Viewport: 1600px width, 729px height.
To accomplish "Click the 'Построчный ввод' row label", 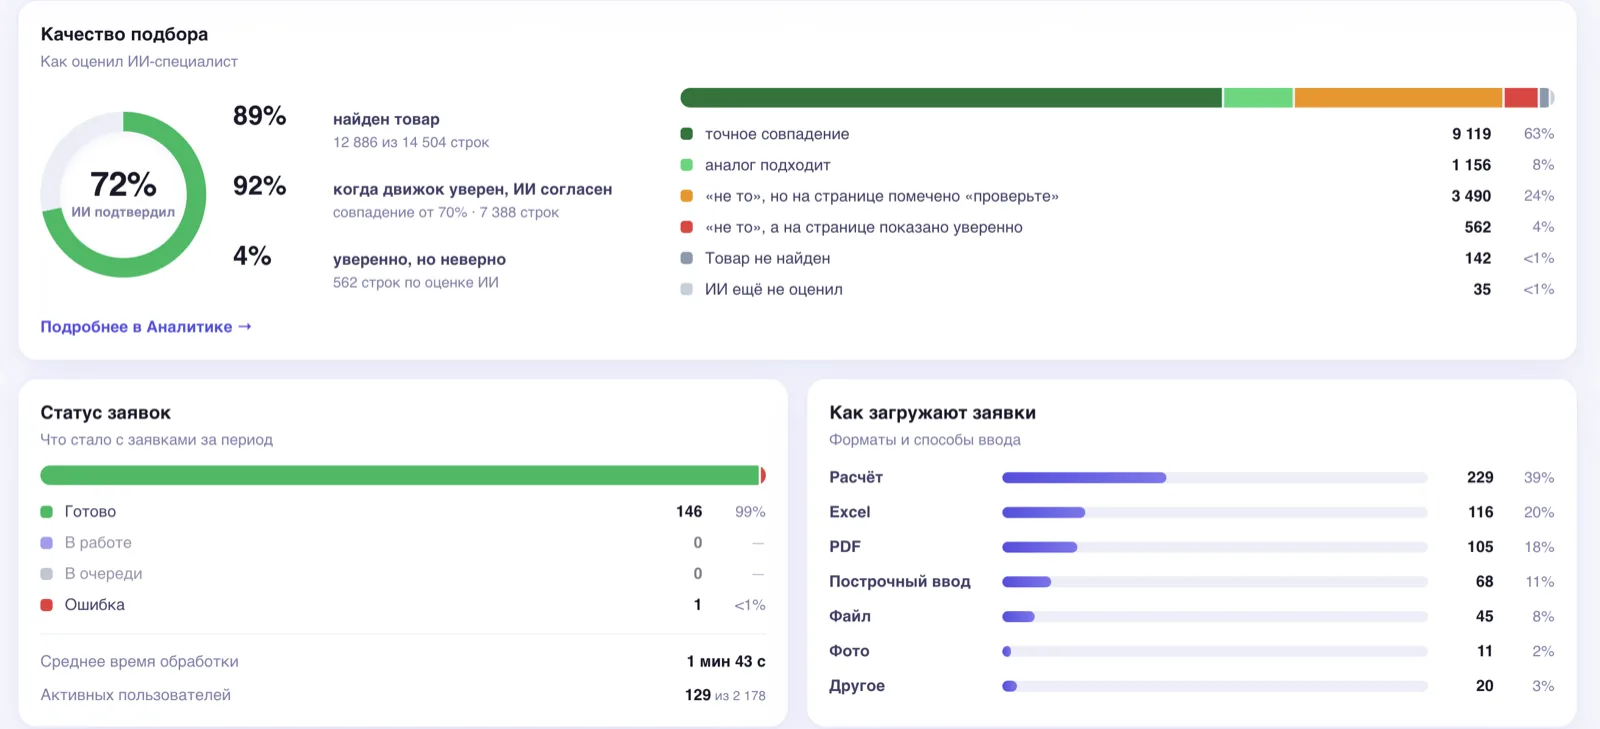I will point(900,582).
